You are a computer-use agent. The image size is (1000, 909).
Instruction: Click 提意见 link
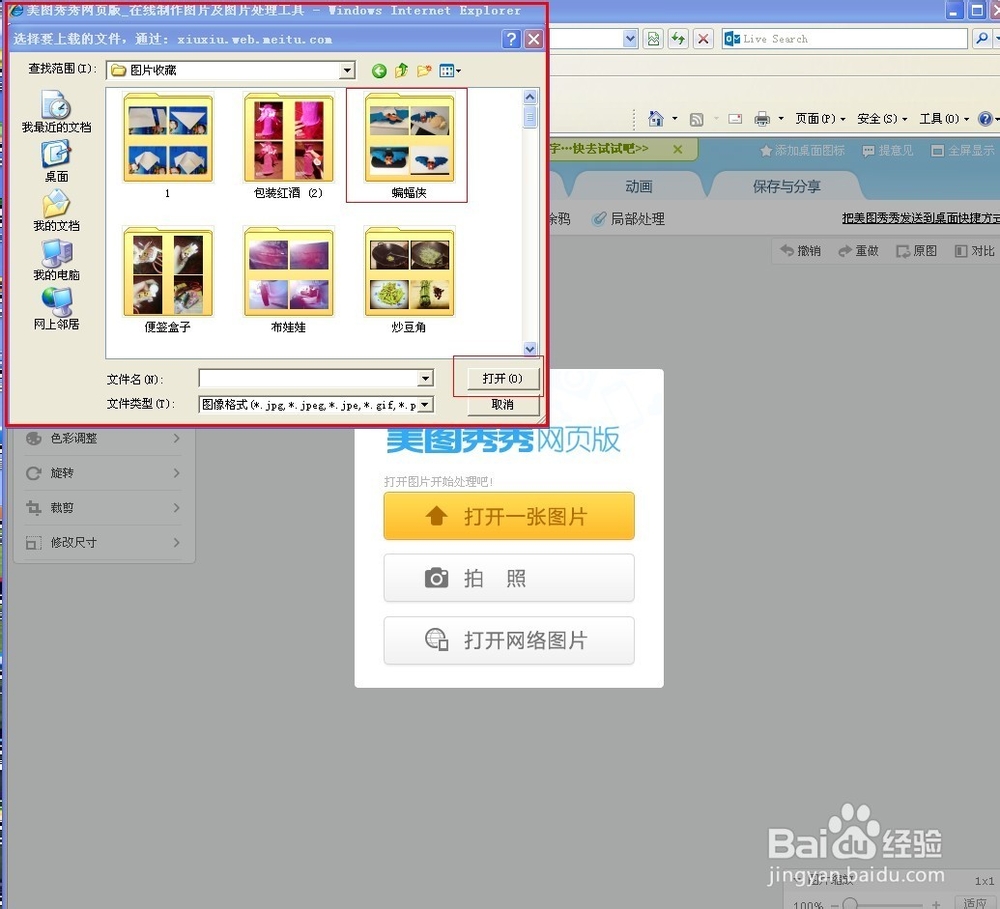[x=888, y=151]
